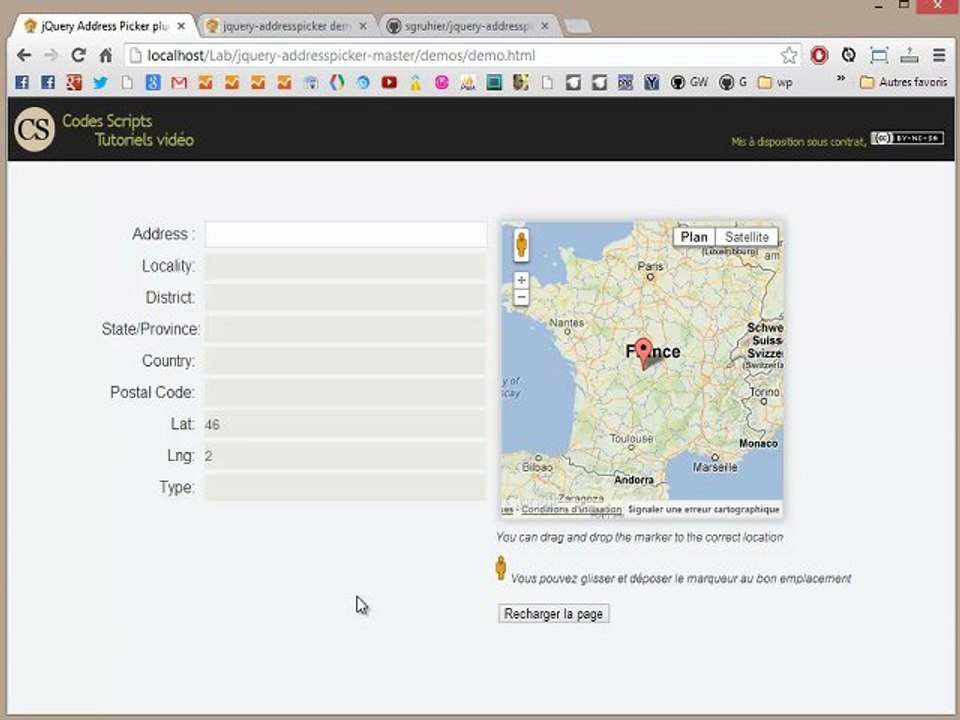Open the wp bookmarks folder
Screen dimensions: 960x720
click(775, 82)
